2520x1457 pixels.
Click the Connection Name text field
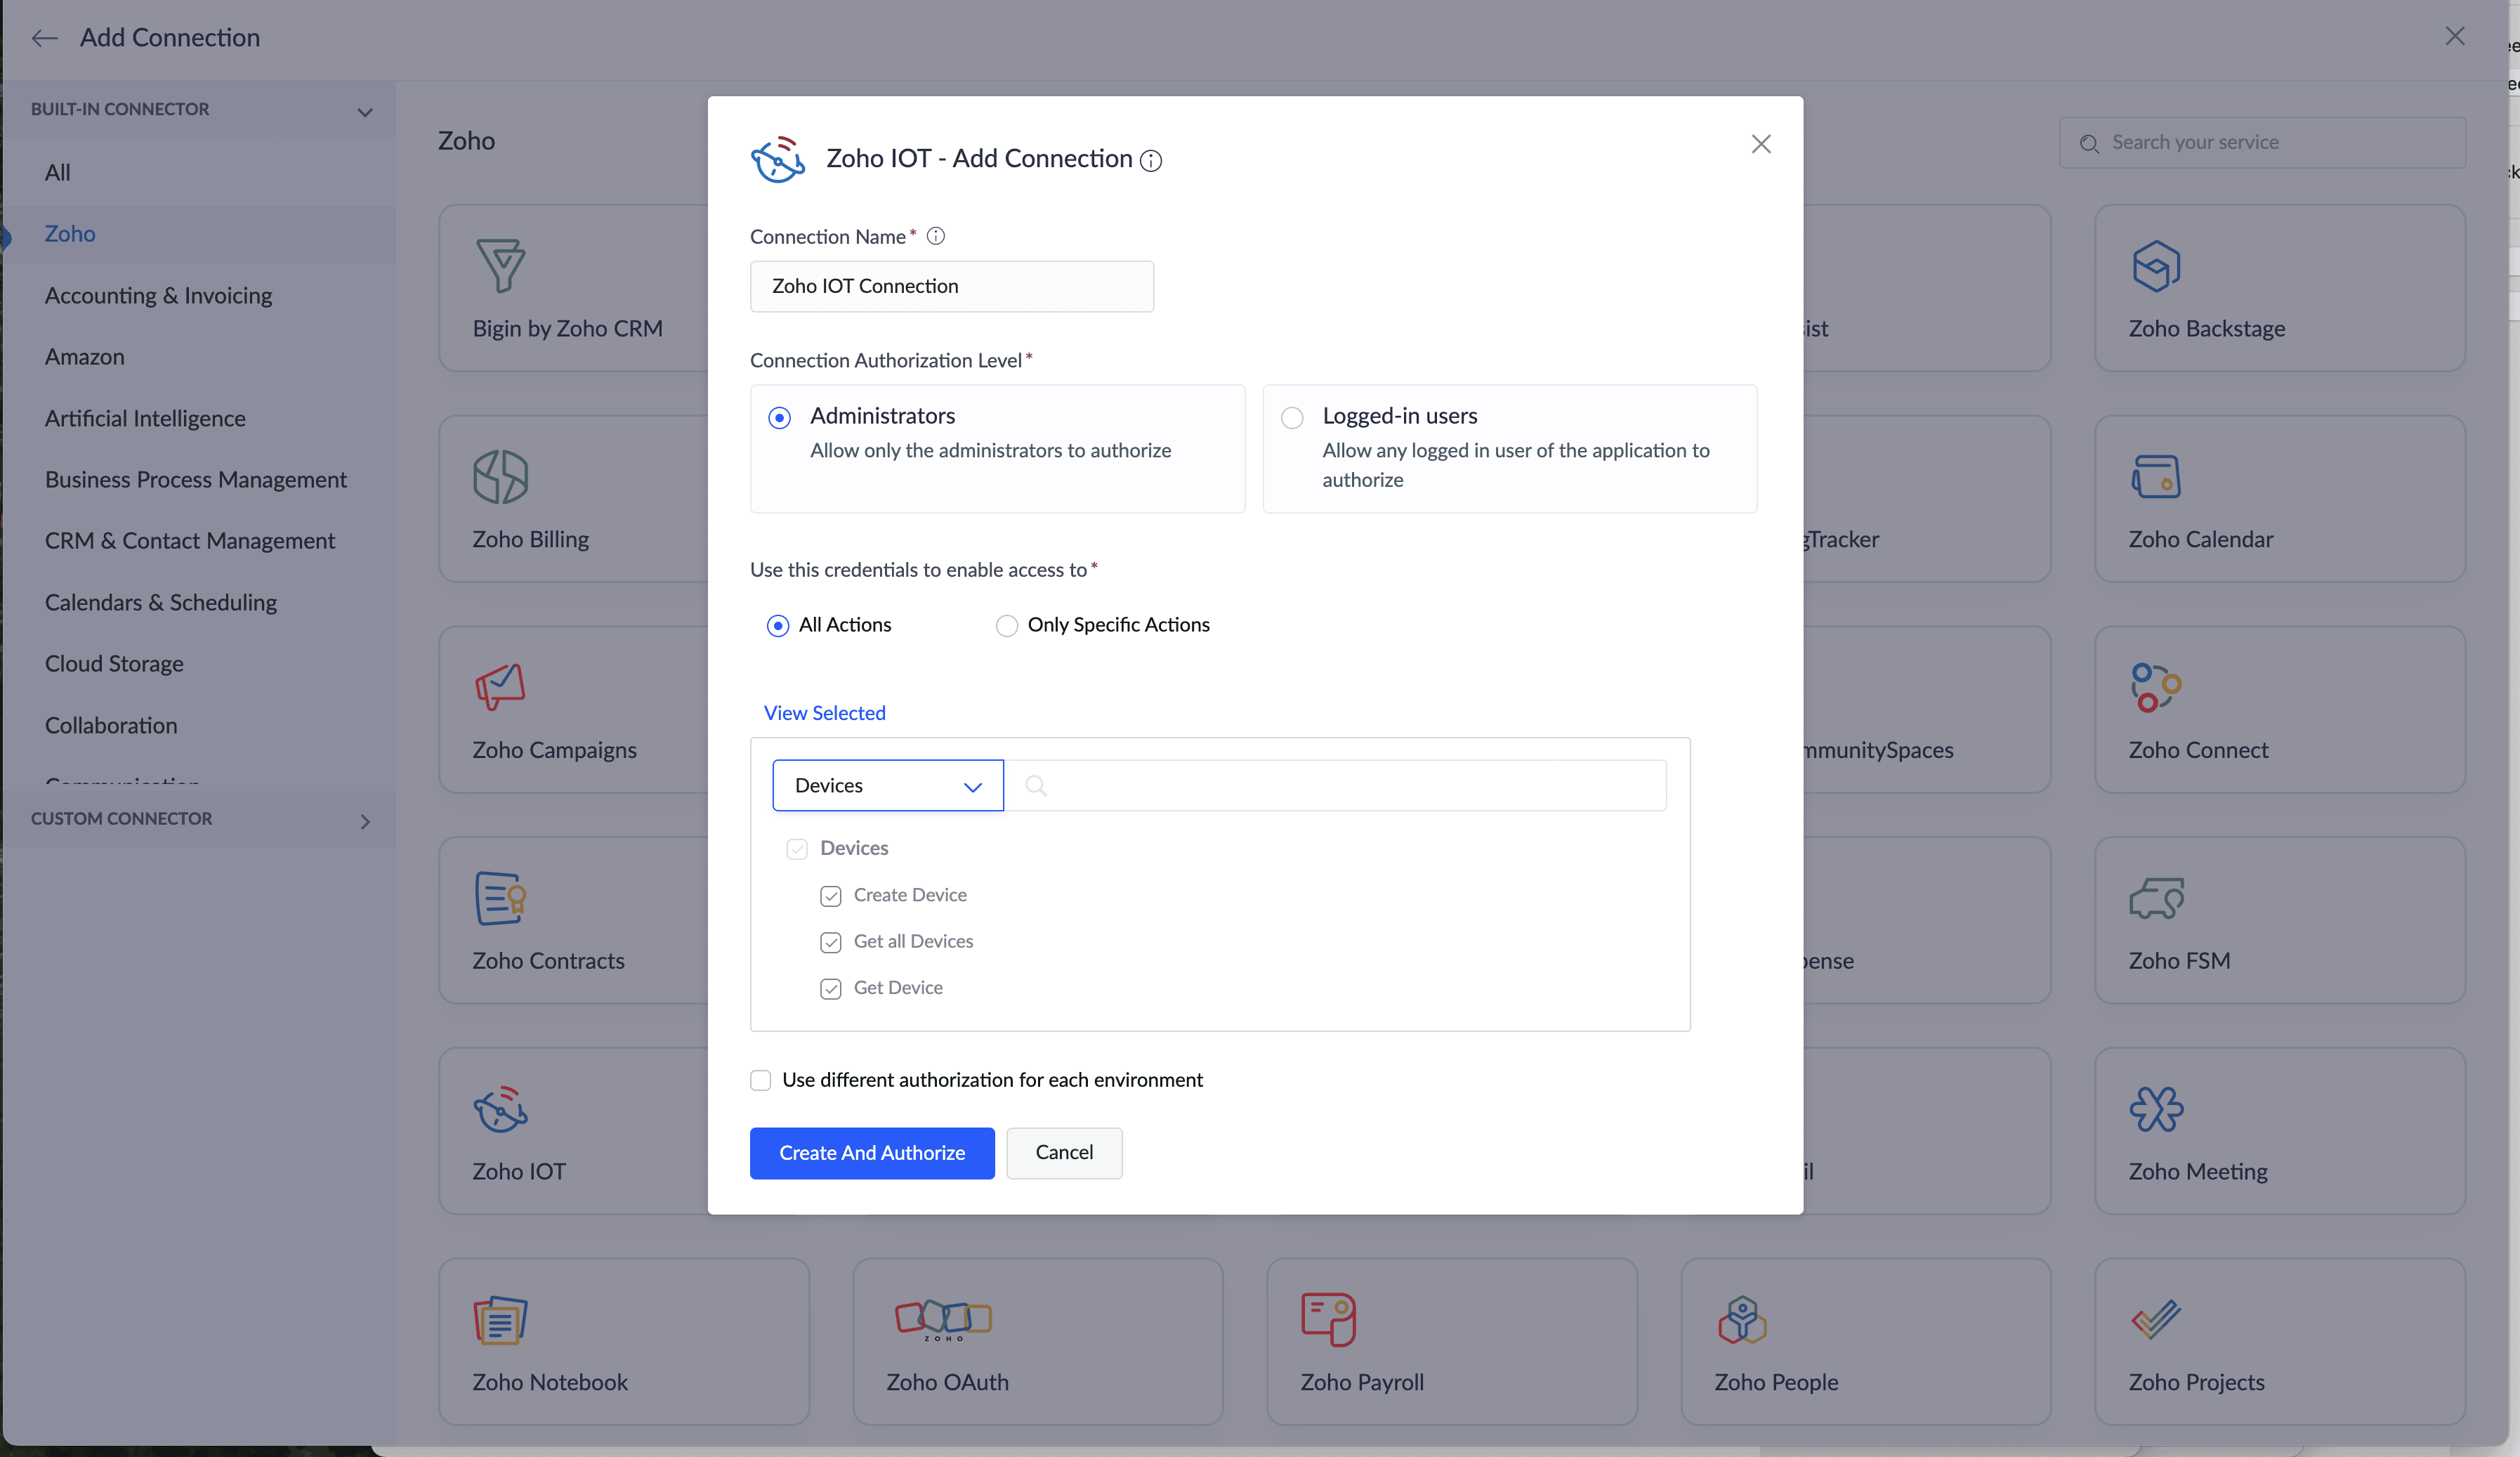click(951, 287)
